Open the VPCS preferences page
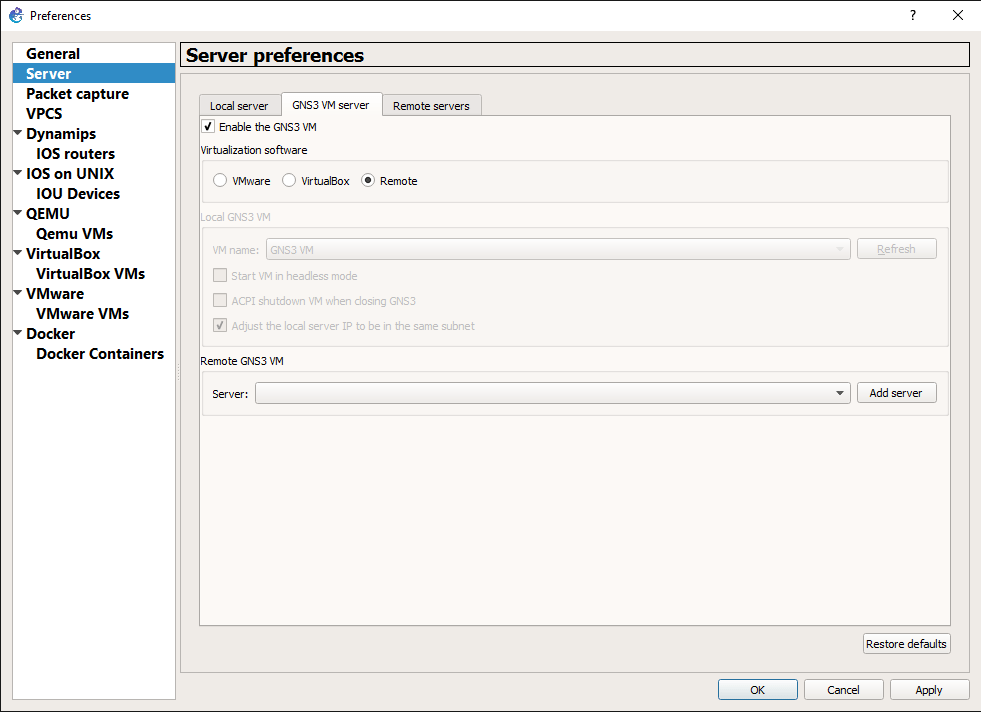981x714 pixels. coord(44,114)
